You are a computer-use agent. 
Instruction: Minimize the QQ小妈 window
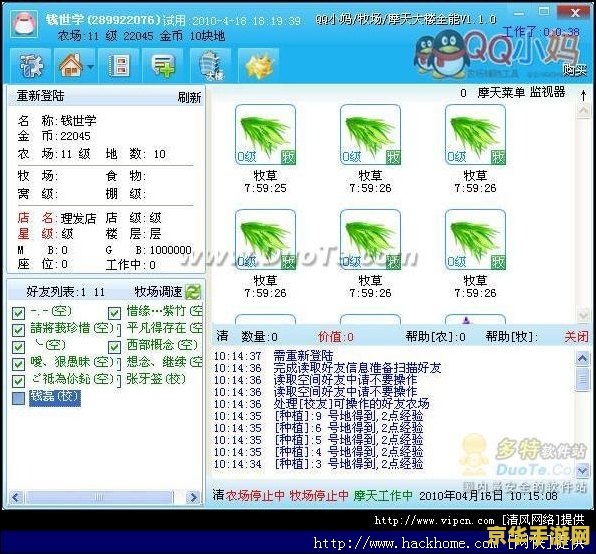point(519,13)
